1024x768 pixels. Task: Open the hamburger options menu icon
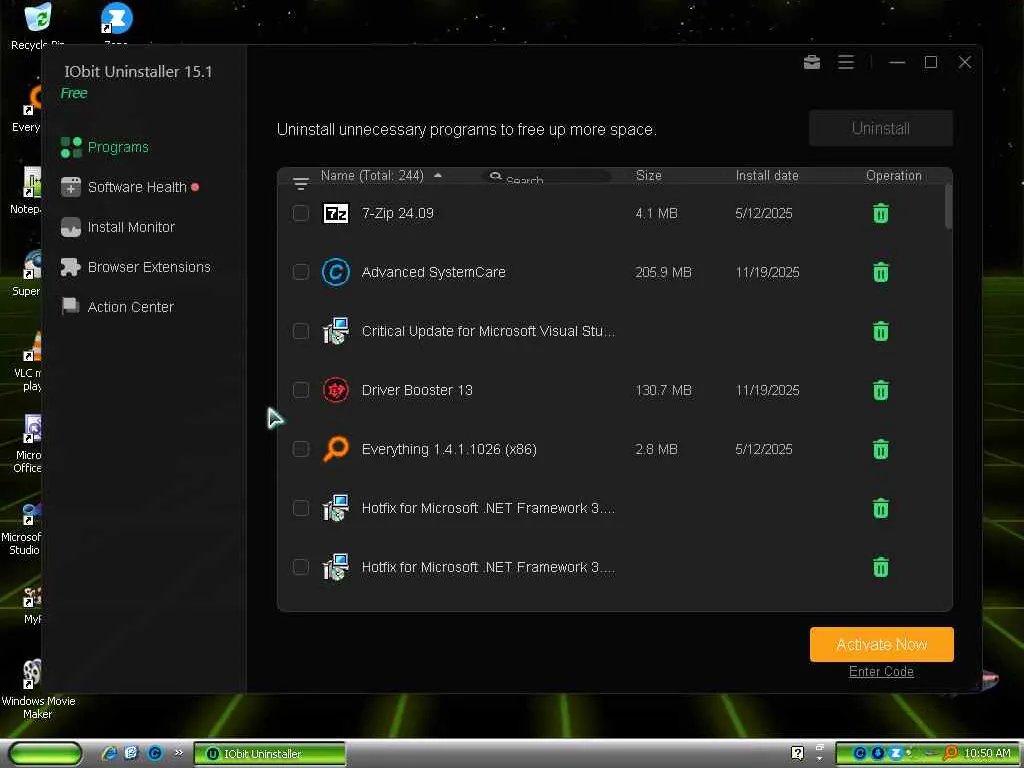point(846,62)
